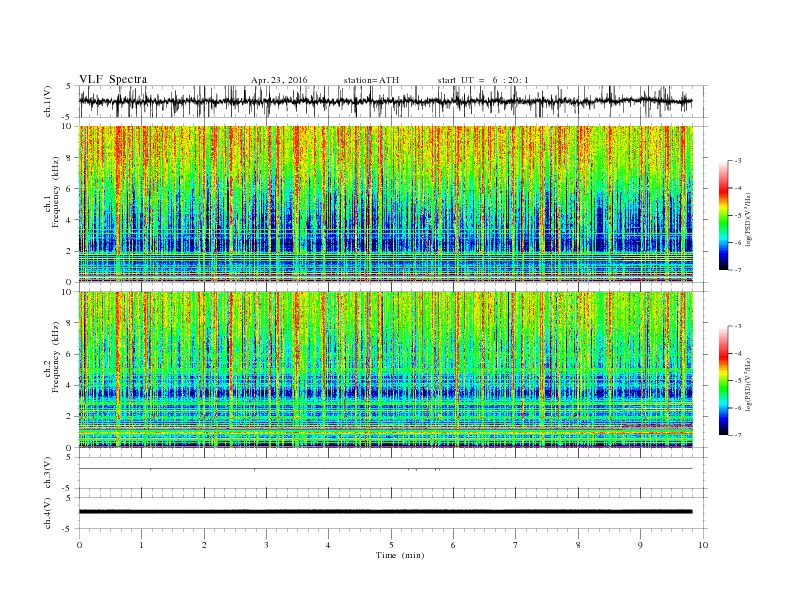
Task: Click the 'ch.3(V)' axis label
Action: point(47,473)
